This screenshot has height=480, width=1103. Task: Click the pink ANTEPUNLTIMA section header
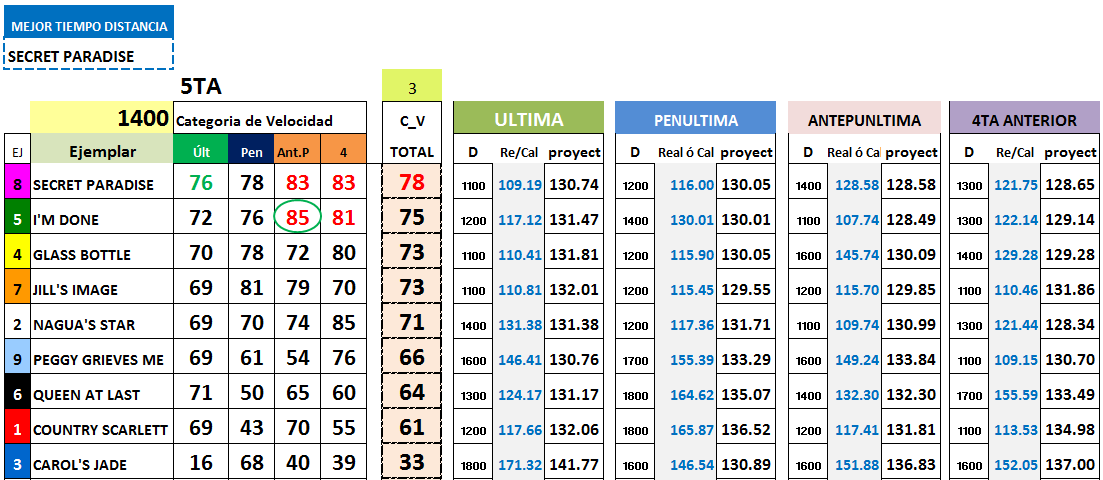pos(864,120)
